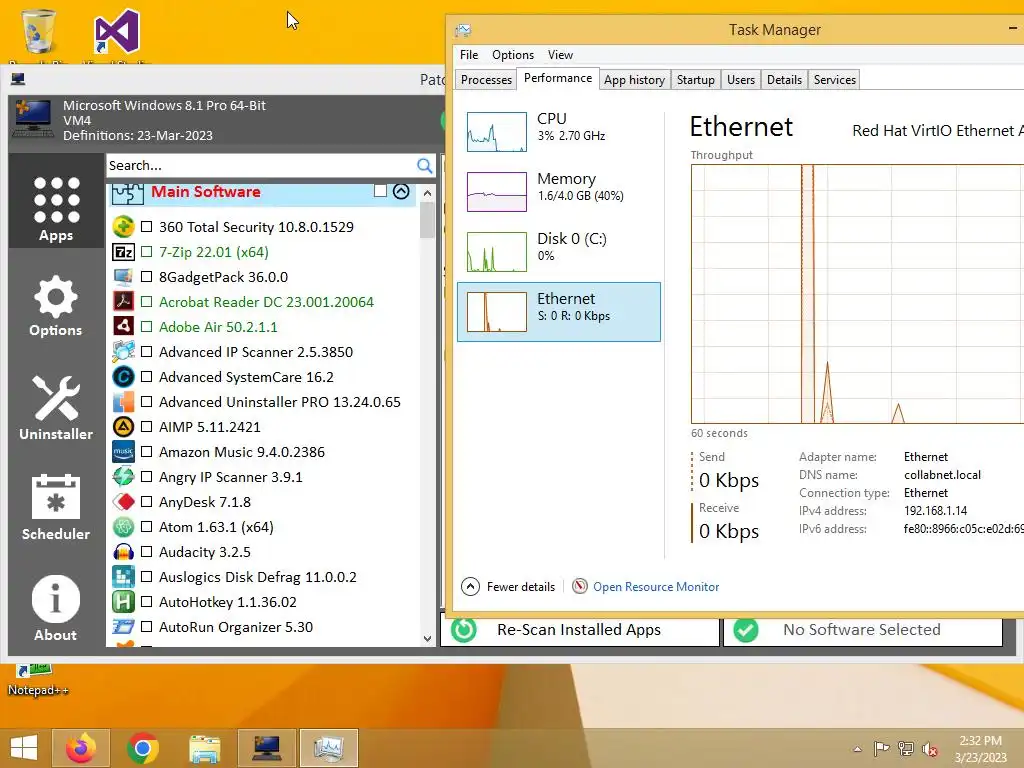Click the AnyDesk app icon
Screen dimensions: 1024x768
pyautogui.click(x=123, y=502)
